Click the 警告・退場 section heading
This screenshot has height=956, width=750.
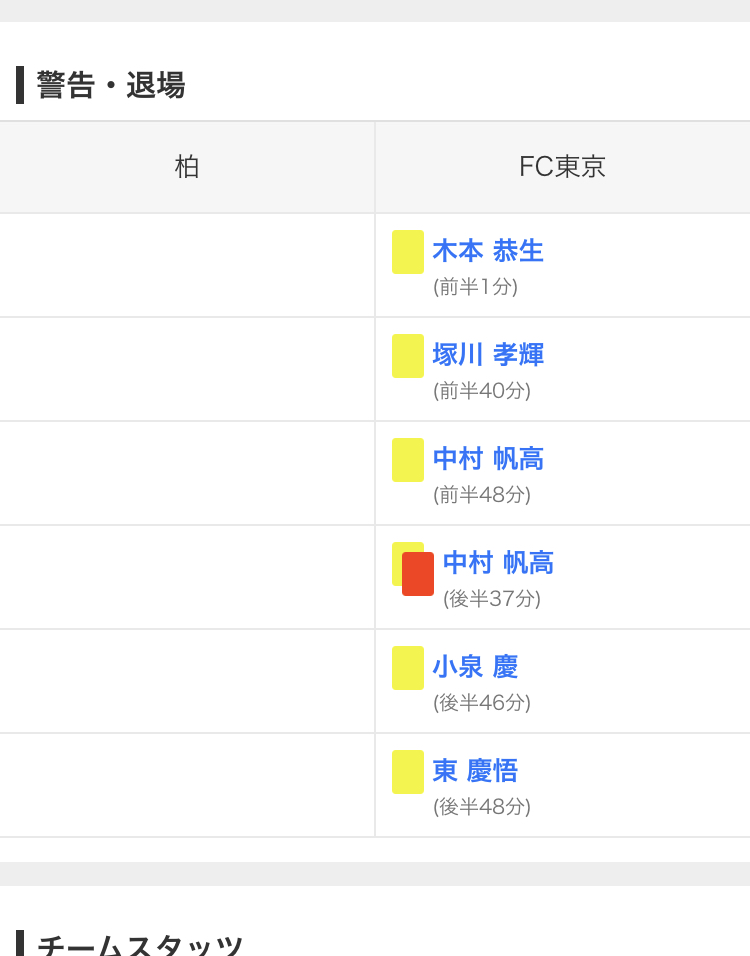click(110, 85)
